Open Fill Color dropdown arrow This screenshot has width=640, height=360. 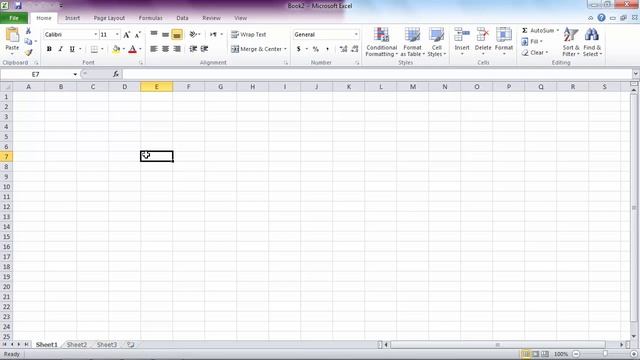click(x=124, y=49)
